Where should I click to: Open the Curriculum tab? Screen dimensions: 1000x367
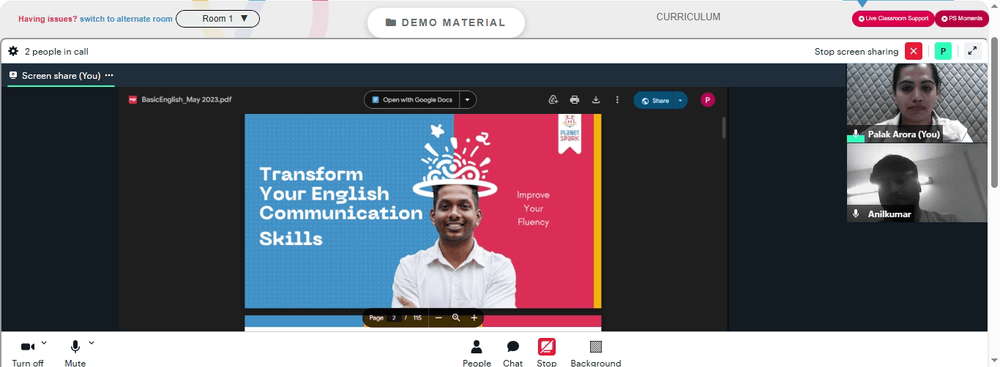pos(688,17)
